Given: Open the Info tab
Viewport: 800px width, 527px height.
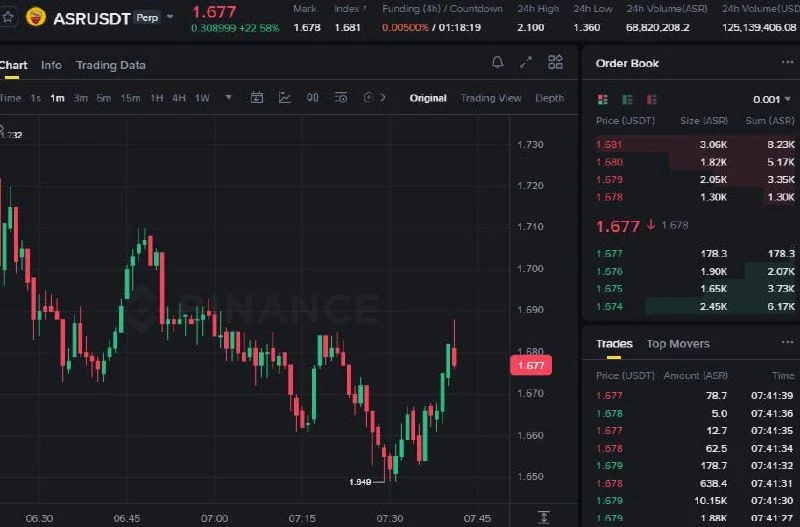Looking at the screenshot, I should 52,65.
